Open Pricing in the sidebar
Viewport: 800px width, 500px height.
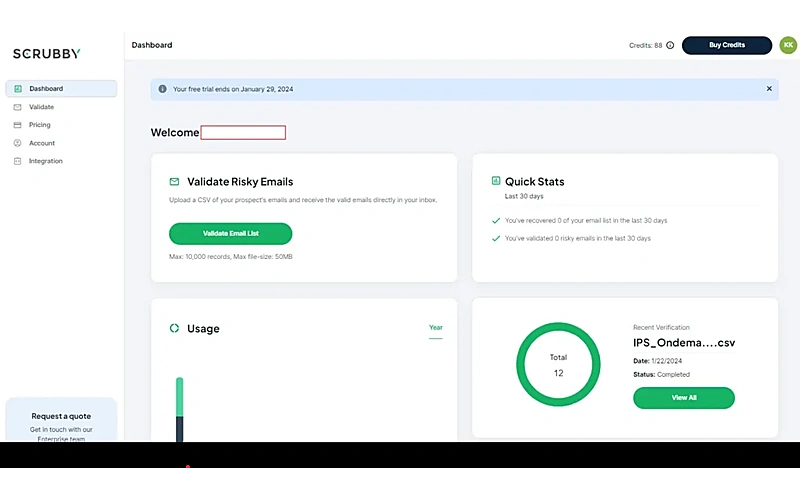tap(40, 125)
